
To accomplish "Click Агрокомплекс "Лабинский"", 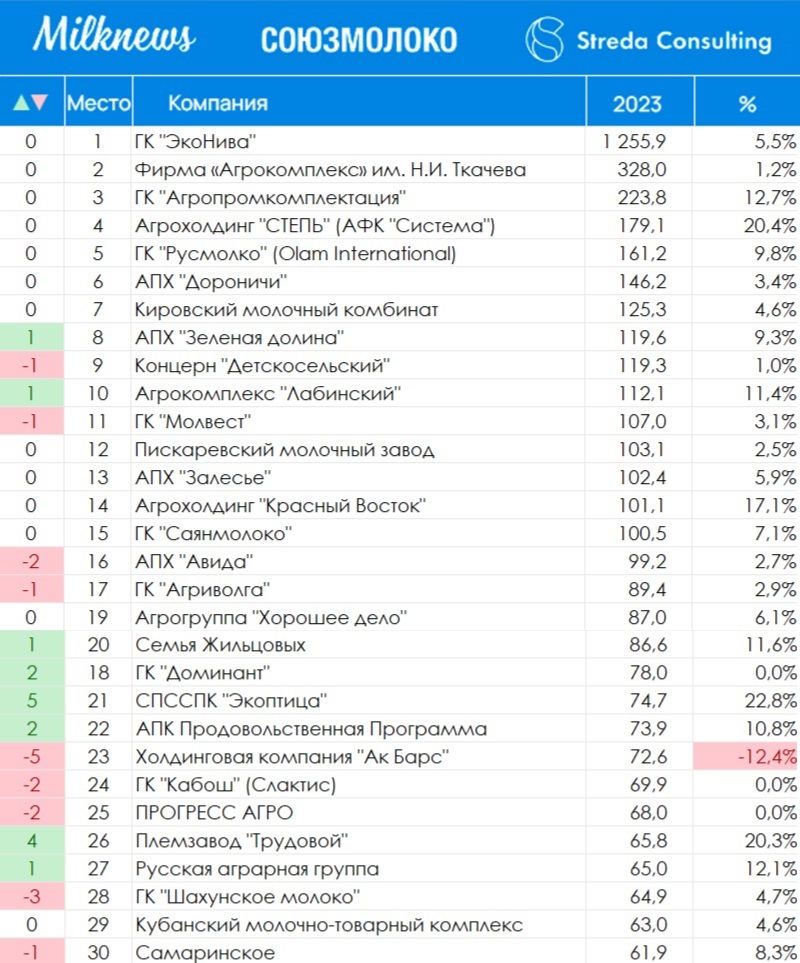I will 268,393.
